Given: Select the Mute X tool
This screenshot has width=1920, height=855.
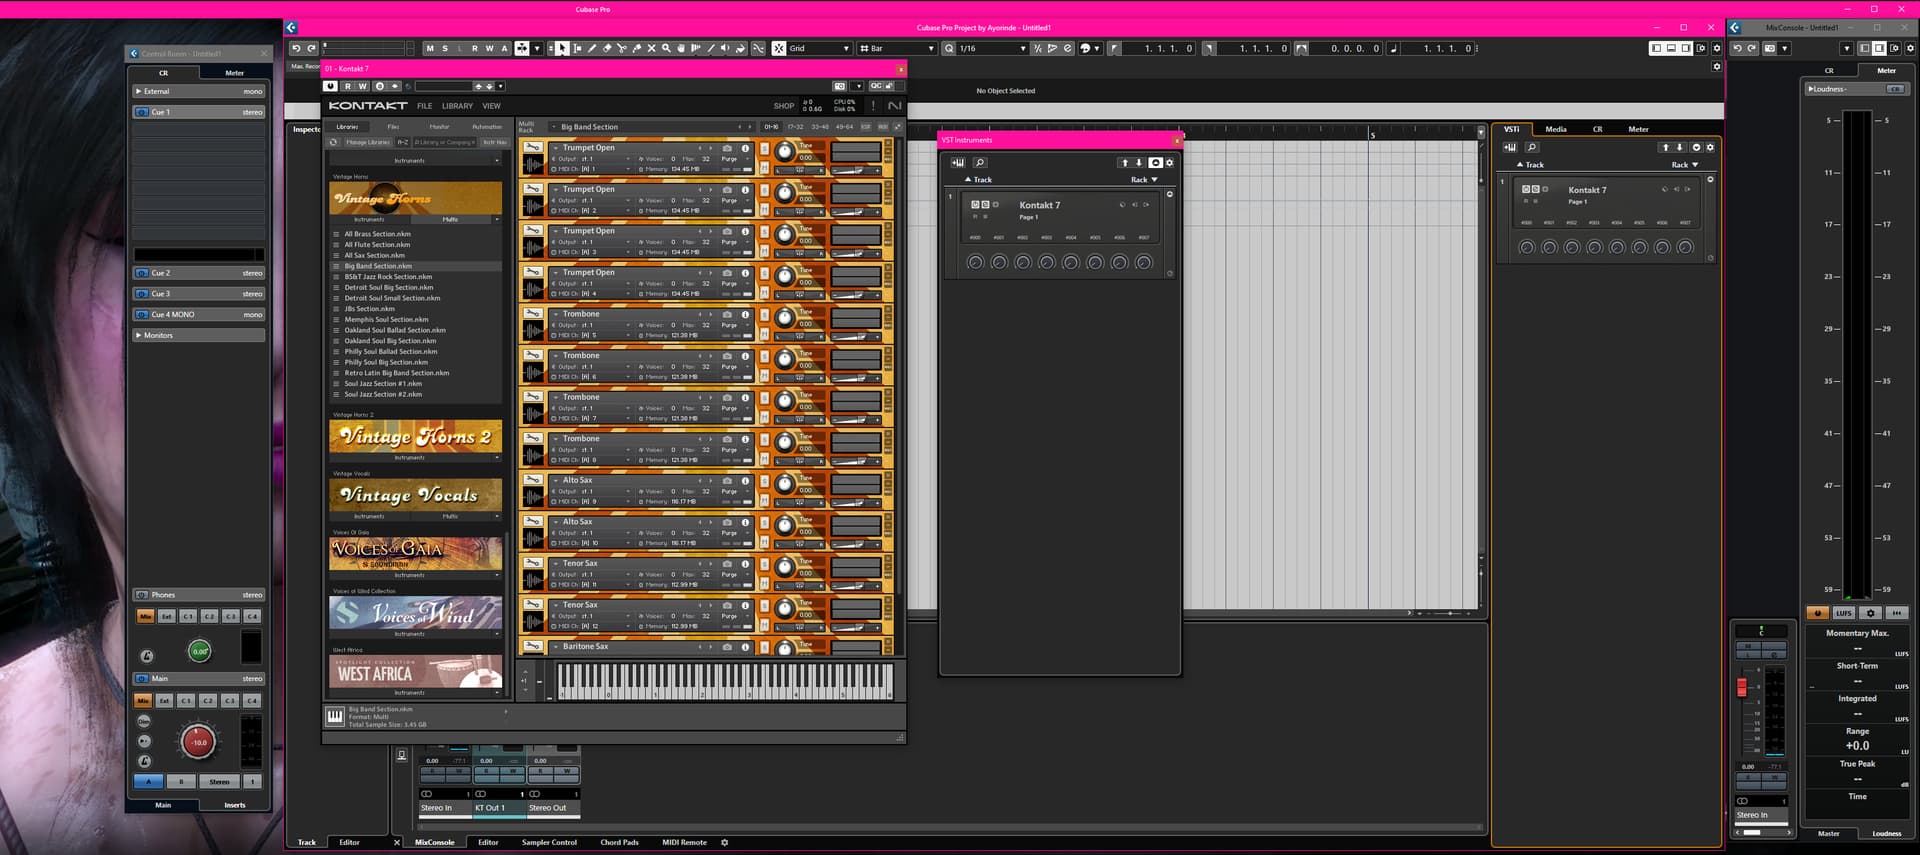Looking at the screenshot, I should point(652,48).
